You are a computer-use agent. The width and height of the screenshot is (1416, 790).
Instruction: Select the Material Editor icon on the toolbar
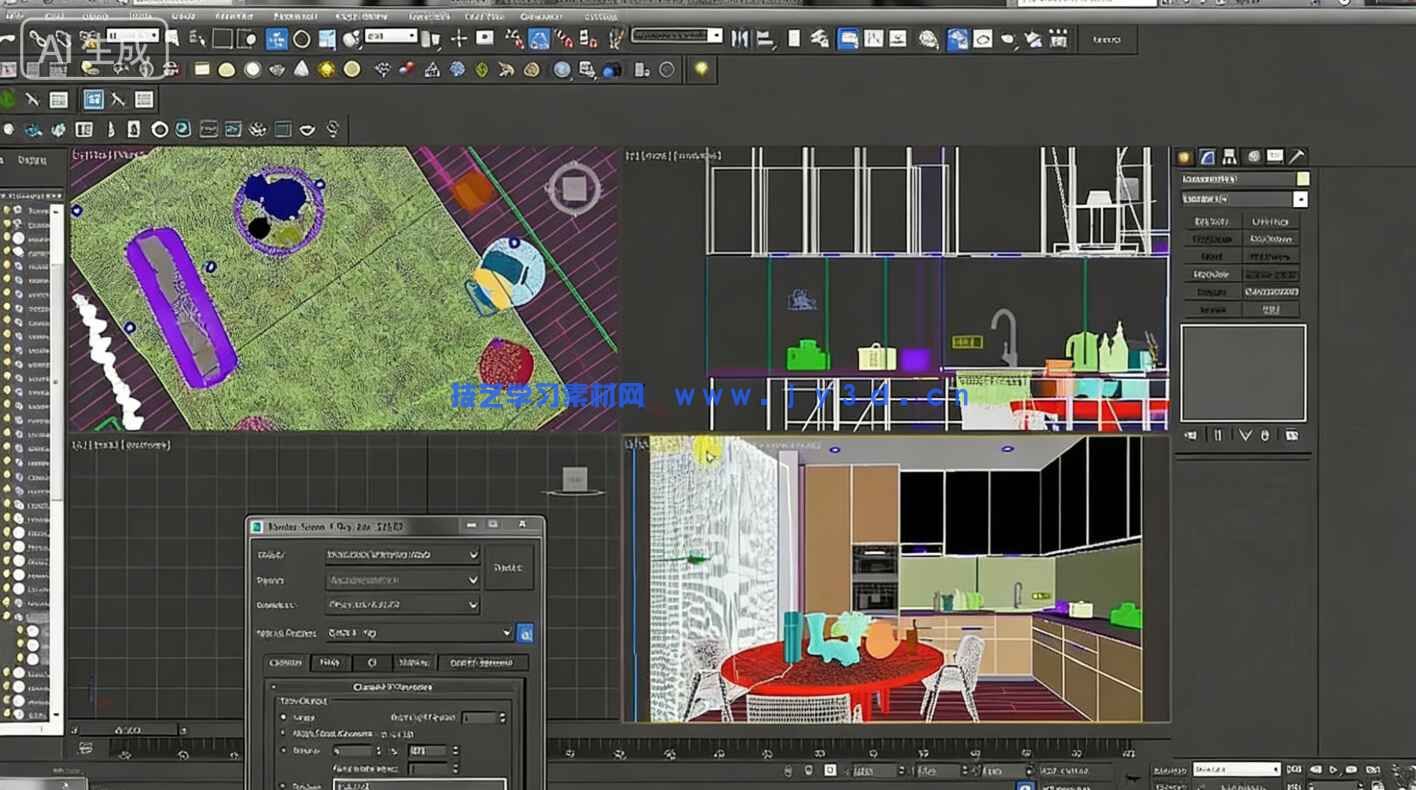929,39
